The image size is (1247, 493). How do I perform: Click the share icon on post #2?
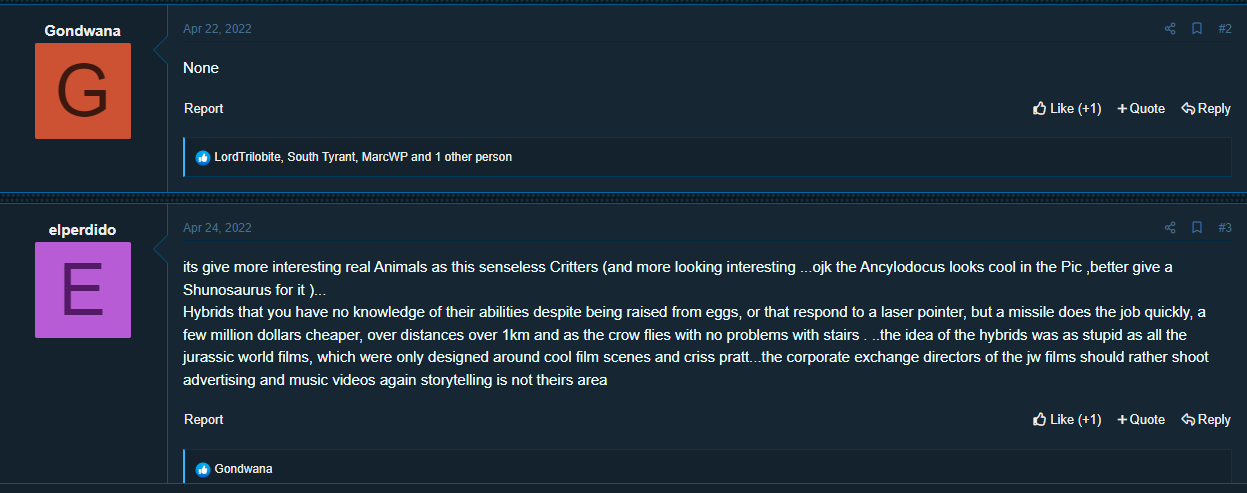(x=1170, y=29)
